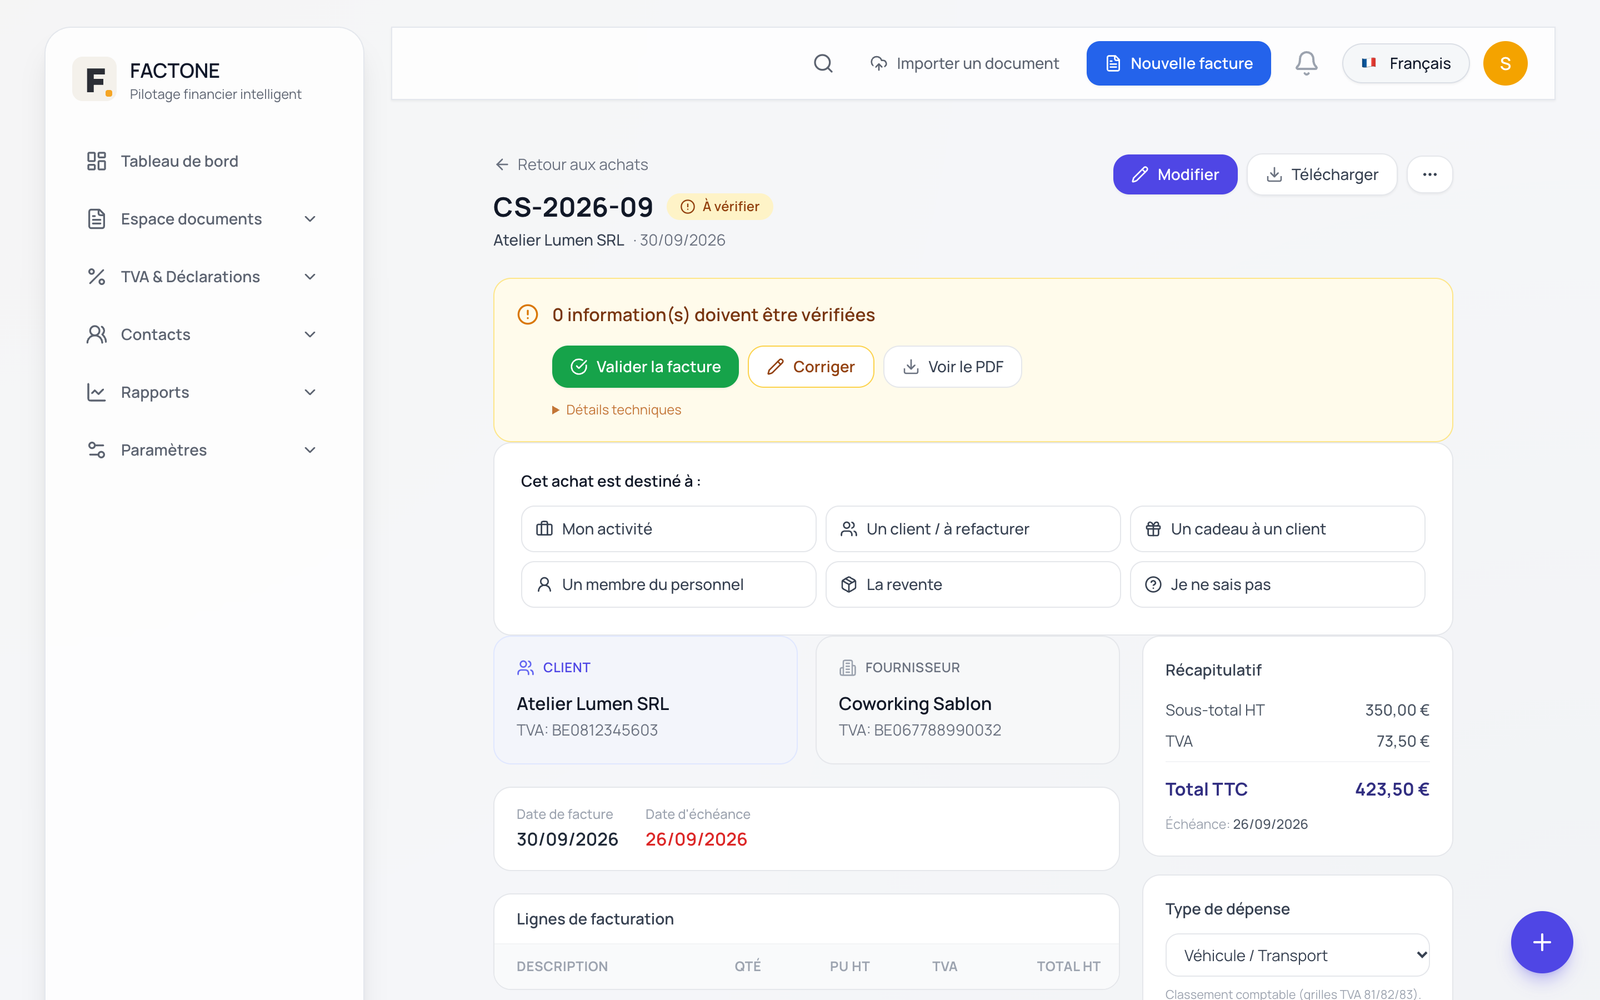Open Tableau de bord in sidebar

pyautogui.click(x=204, y=161)
